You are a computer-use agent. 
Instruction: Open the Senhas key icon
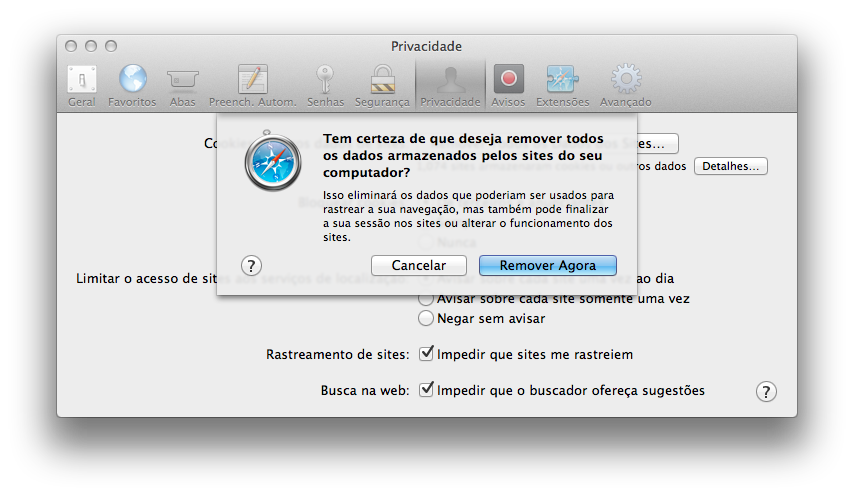click(326, 85)
